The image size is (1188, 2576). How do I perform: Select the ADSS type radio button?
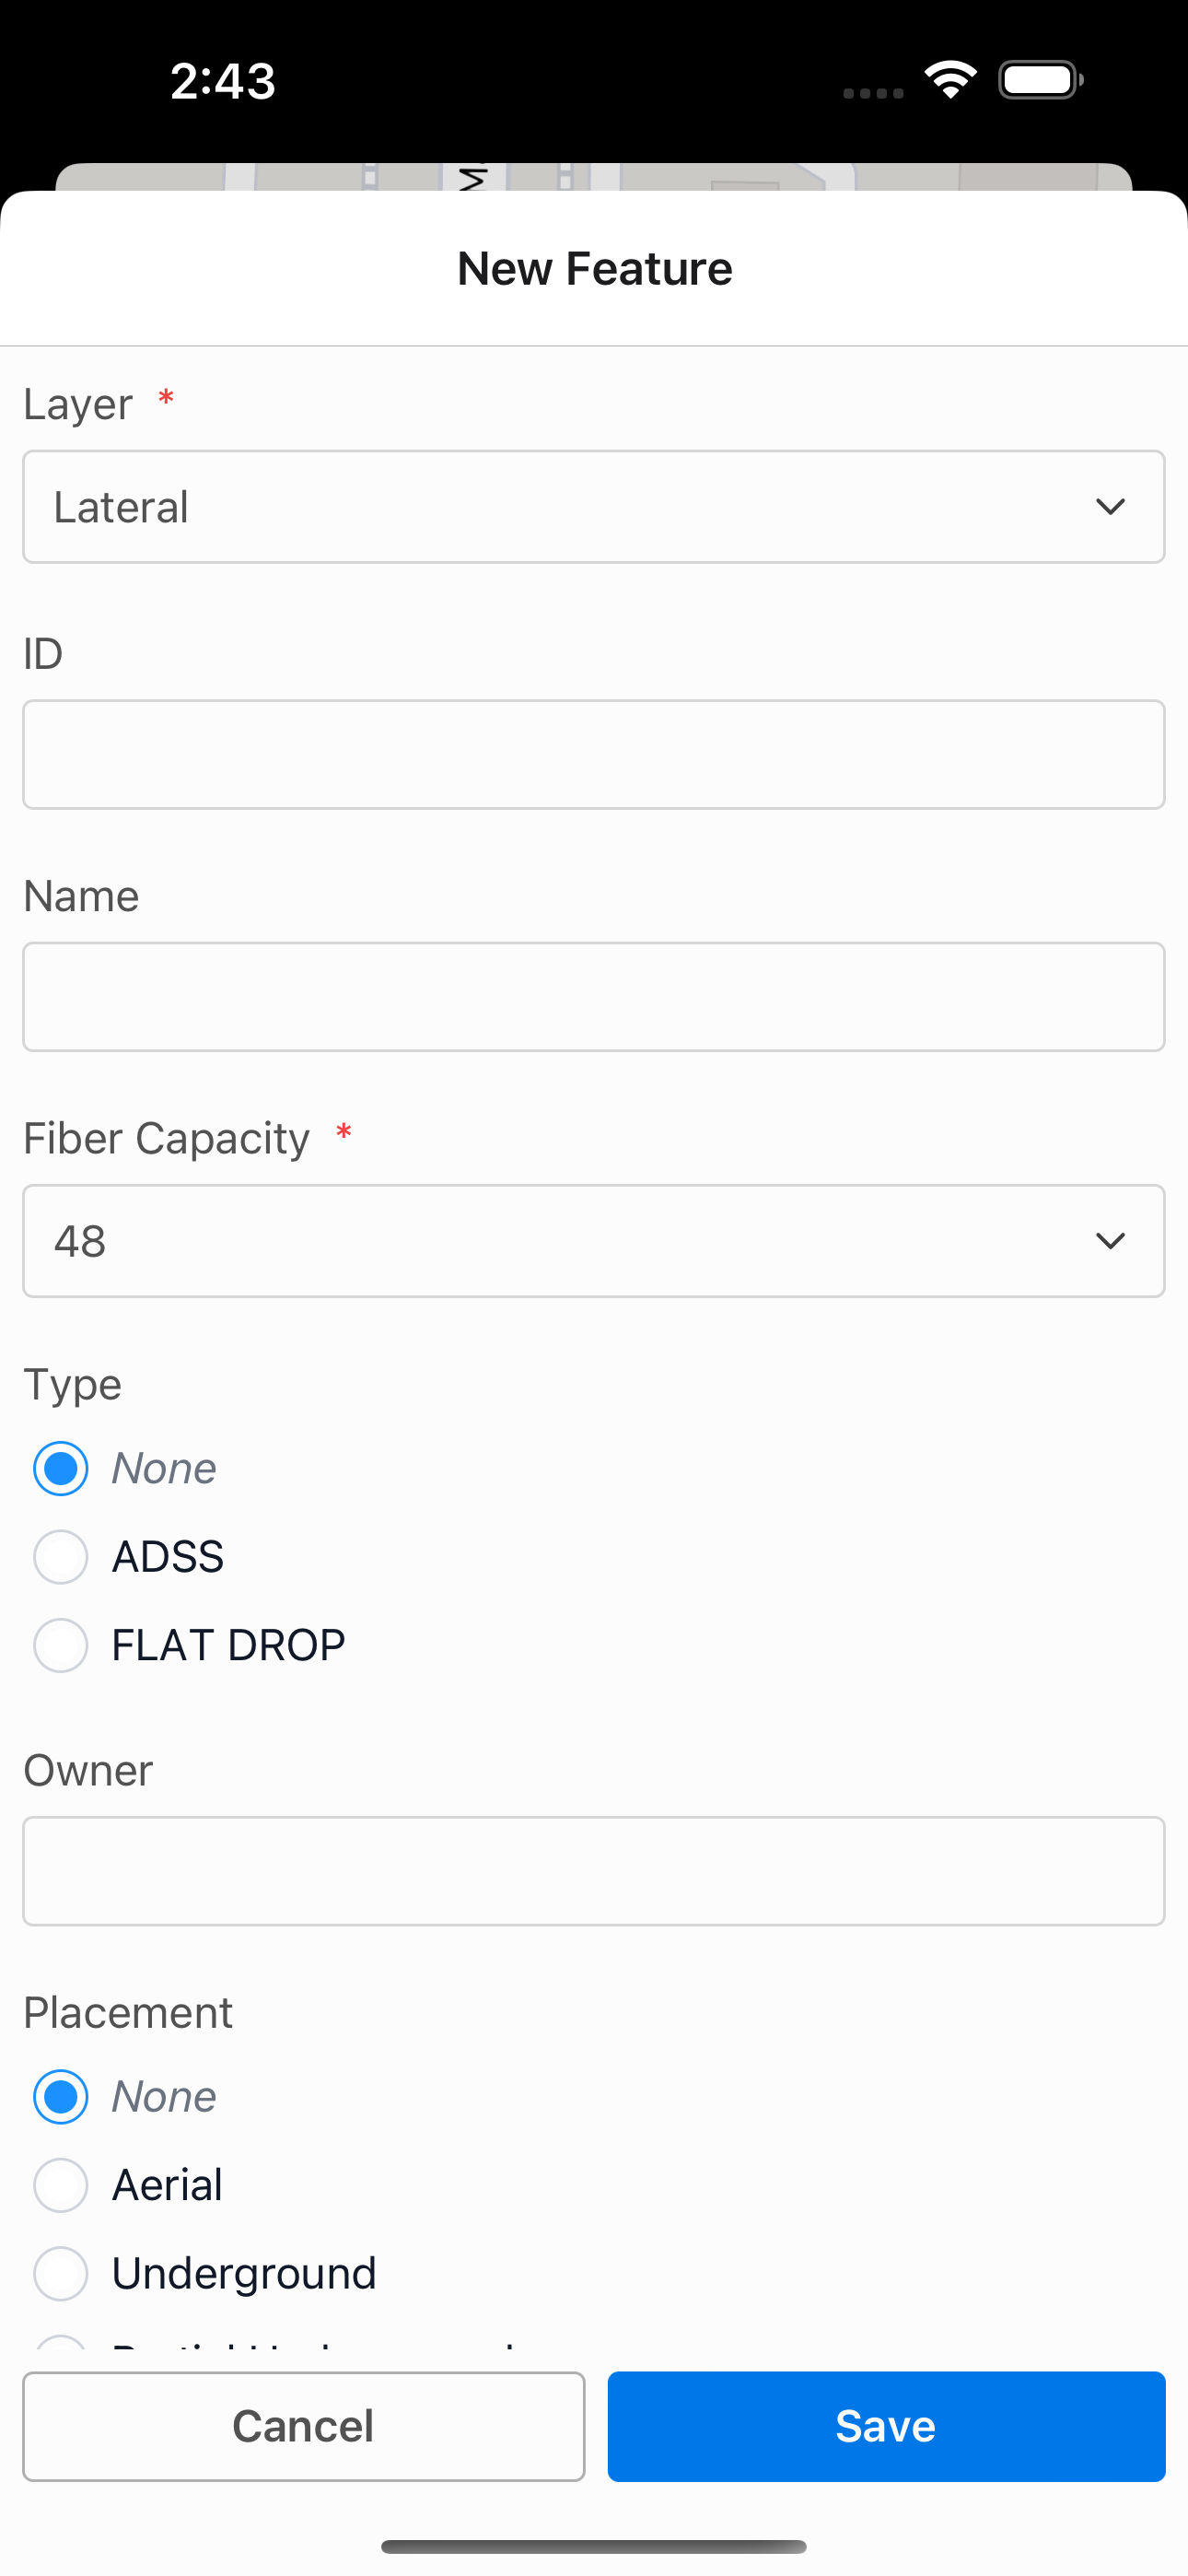(x=61, y=1557)
